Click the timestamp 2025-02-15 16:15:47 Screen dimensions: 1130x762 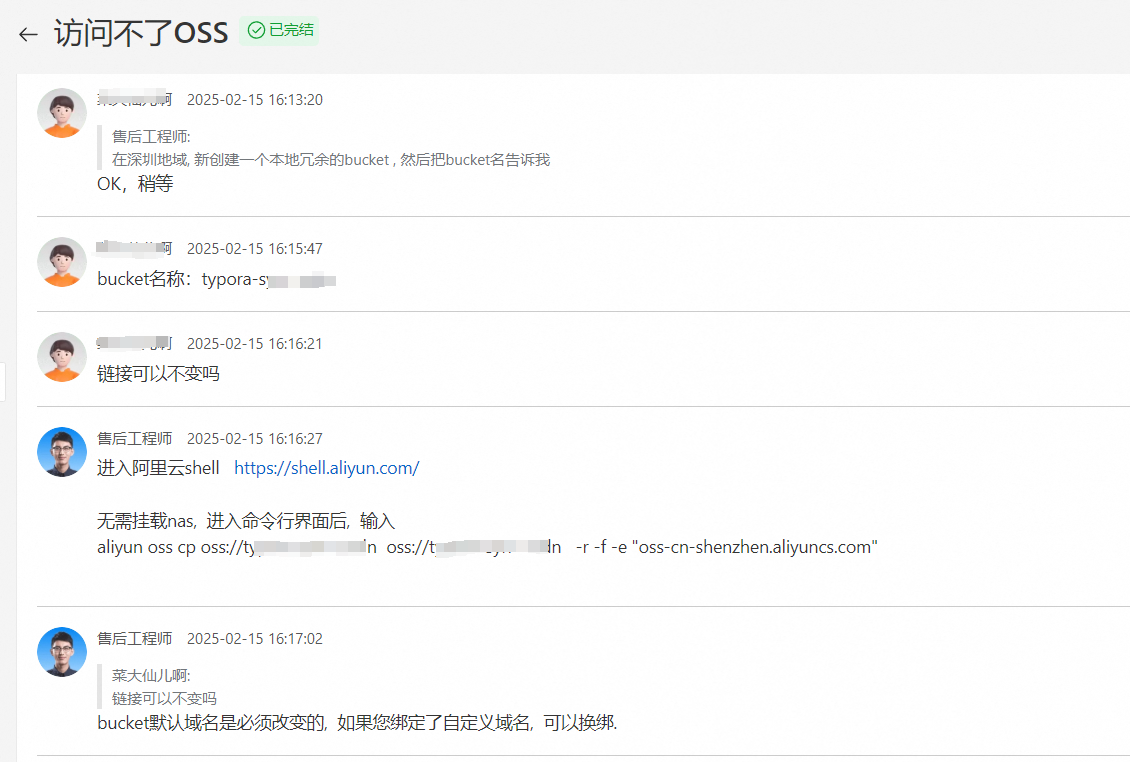pyautogui.click(x=254, y=249)
